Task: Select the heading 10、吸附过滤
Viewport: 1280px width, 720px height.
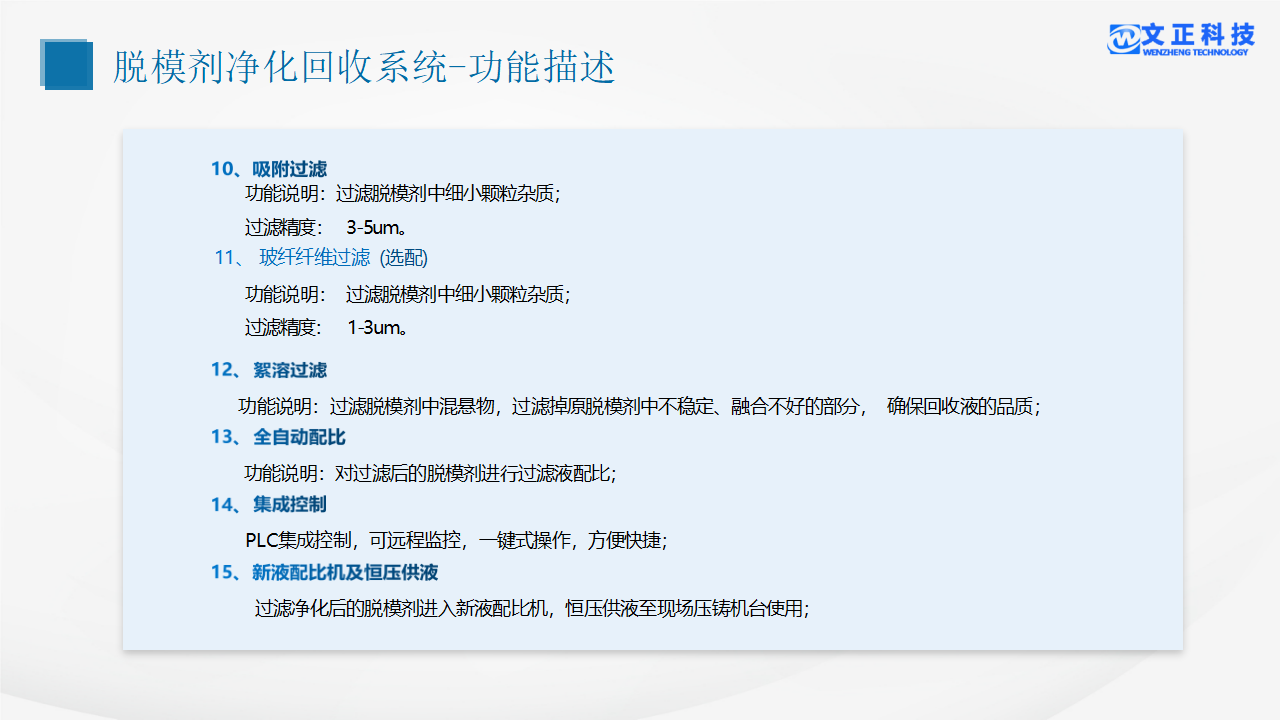Action: pos(268,169)
